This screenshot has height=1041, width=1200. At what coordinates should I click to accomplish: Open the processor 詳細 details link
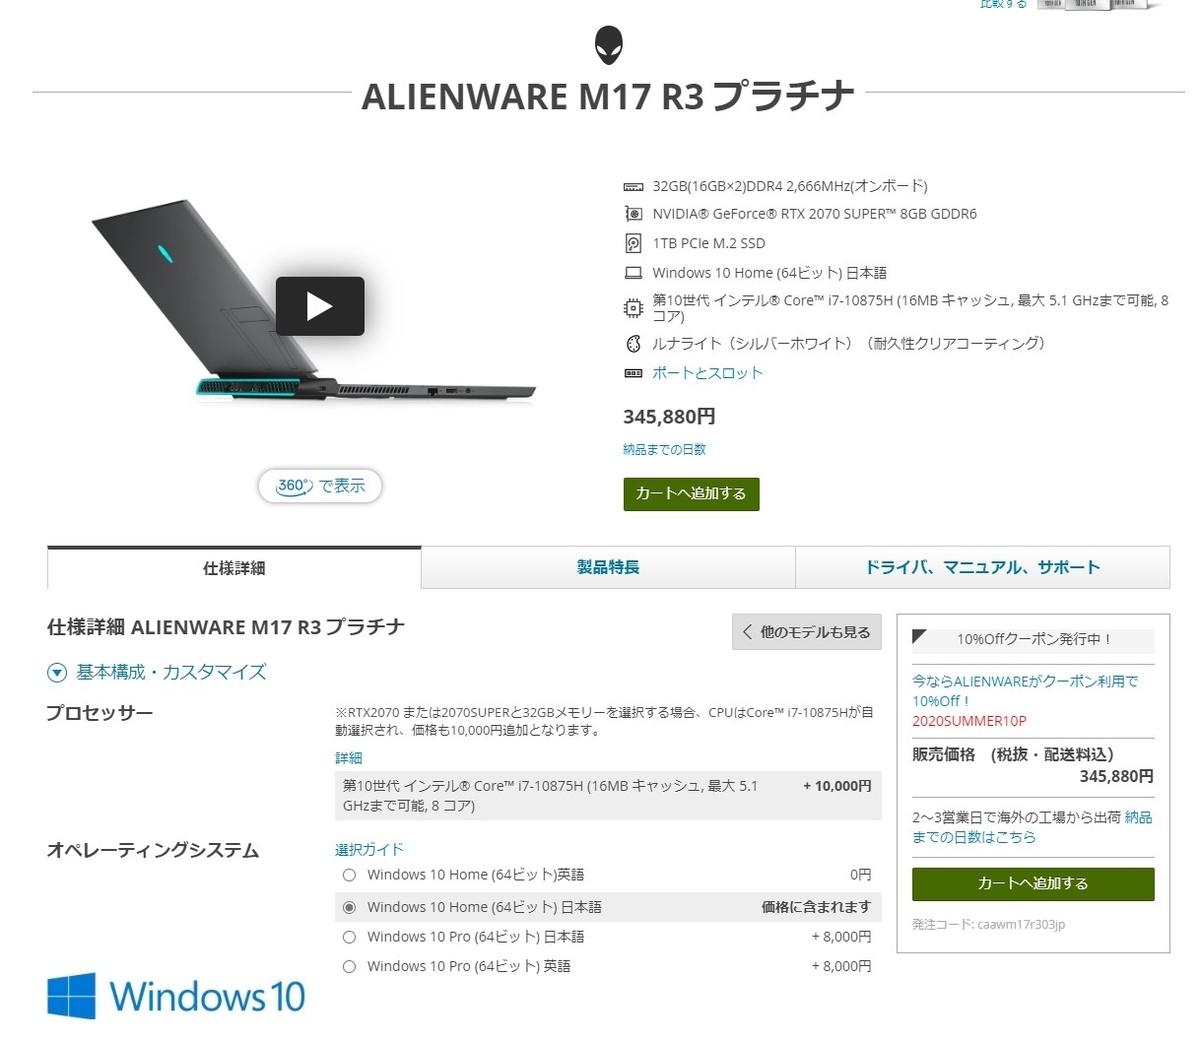[x=349, y=758]
